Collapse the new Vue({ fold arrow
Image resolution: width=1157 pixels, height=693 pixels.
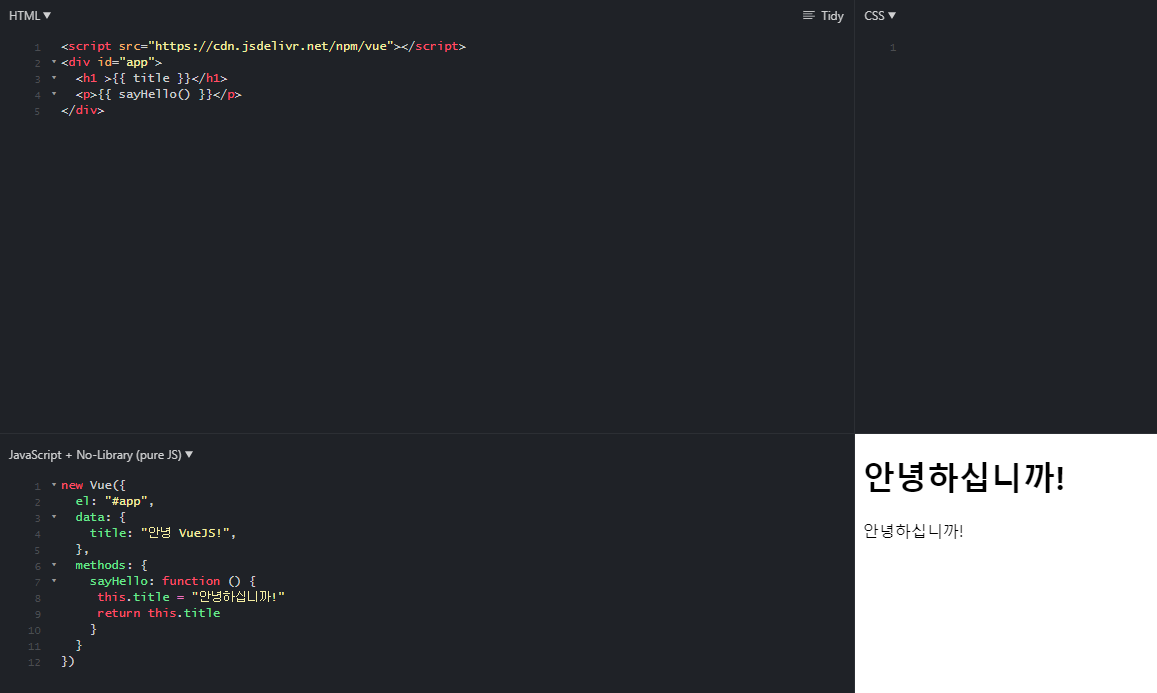pyautogui.click(x=54, y=485)
